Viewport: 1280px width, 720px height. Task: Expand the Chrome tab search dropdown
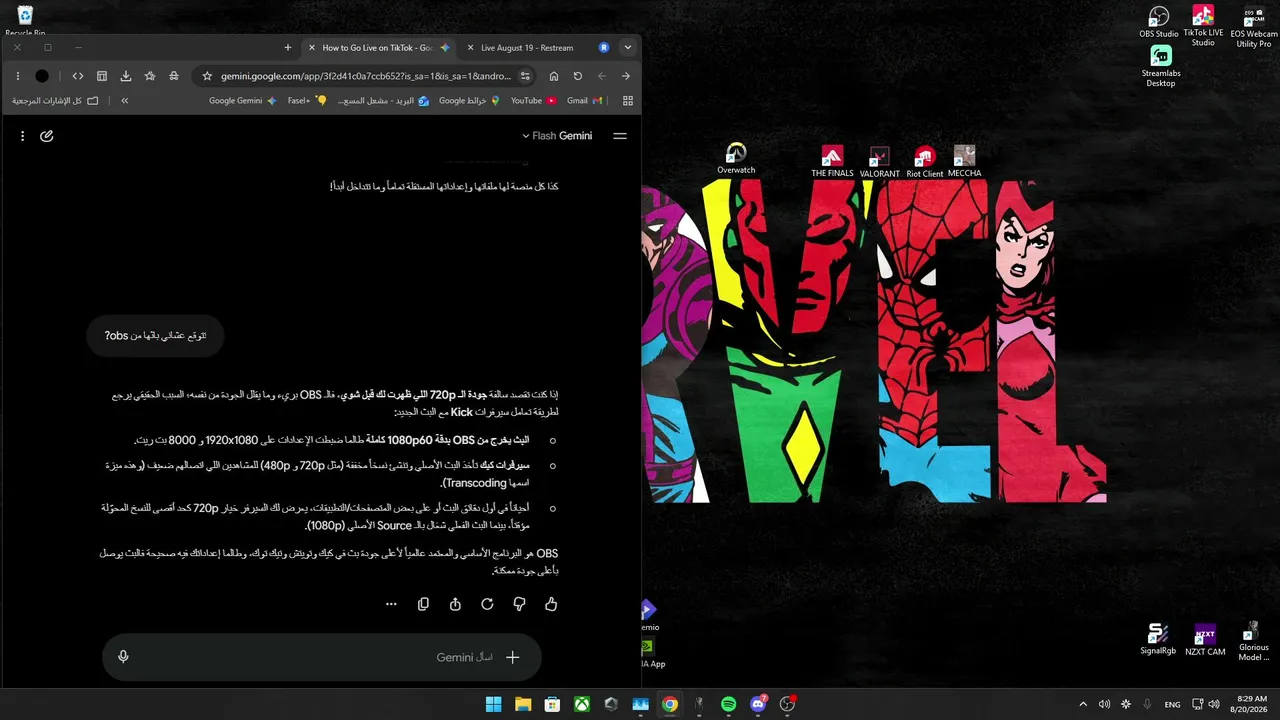click(x=628, y=47)
